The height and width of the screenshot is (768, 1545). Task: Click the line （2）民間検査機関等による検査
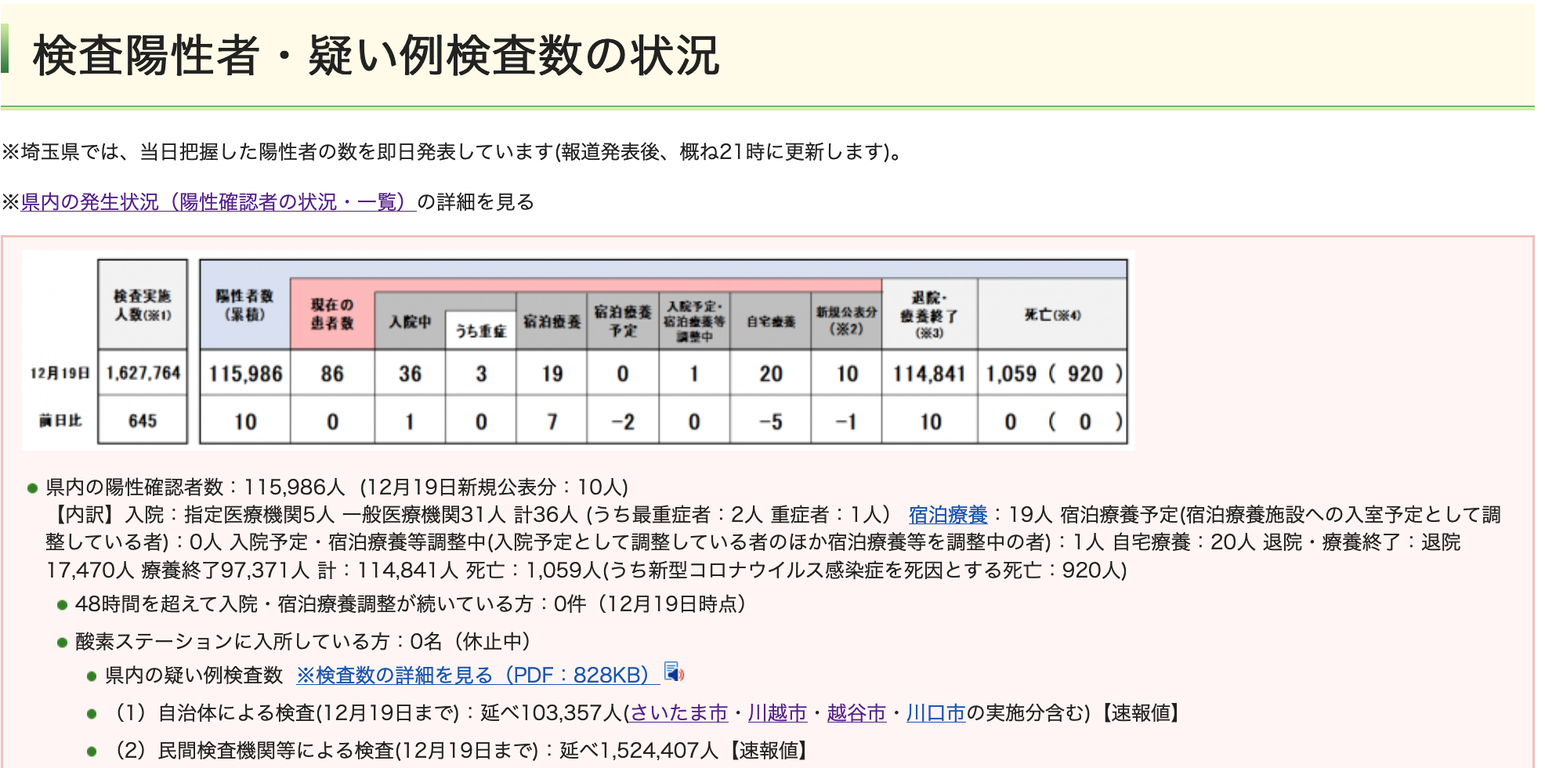coord(461,750)
